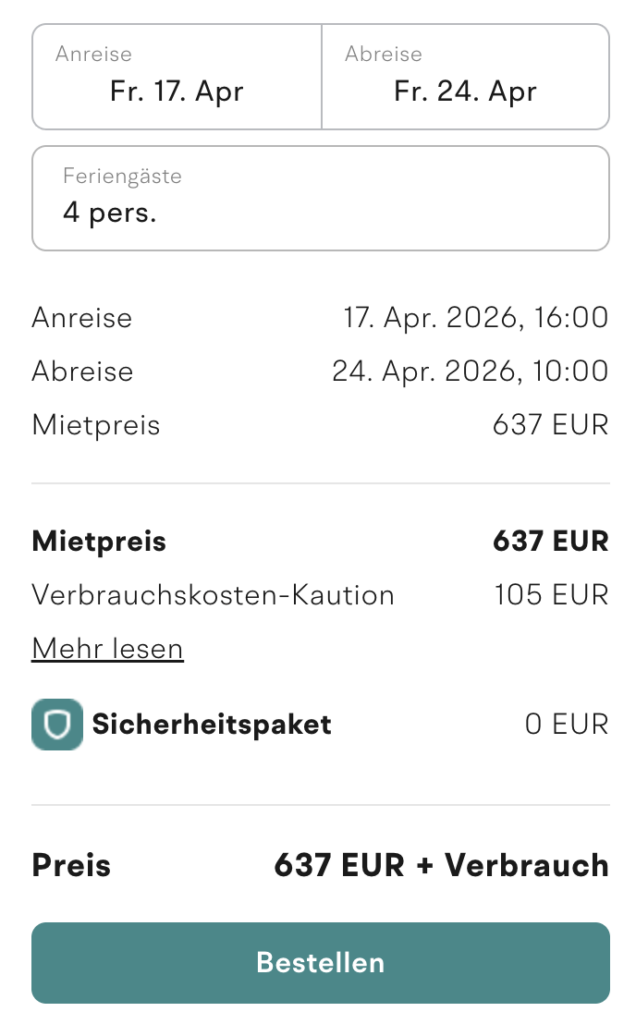Click the Mietpreis row showing 637 EUR
The width and height of the screenshot is (636, 1024).
click(x=320, y=424)
